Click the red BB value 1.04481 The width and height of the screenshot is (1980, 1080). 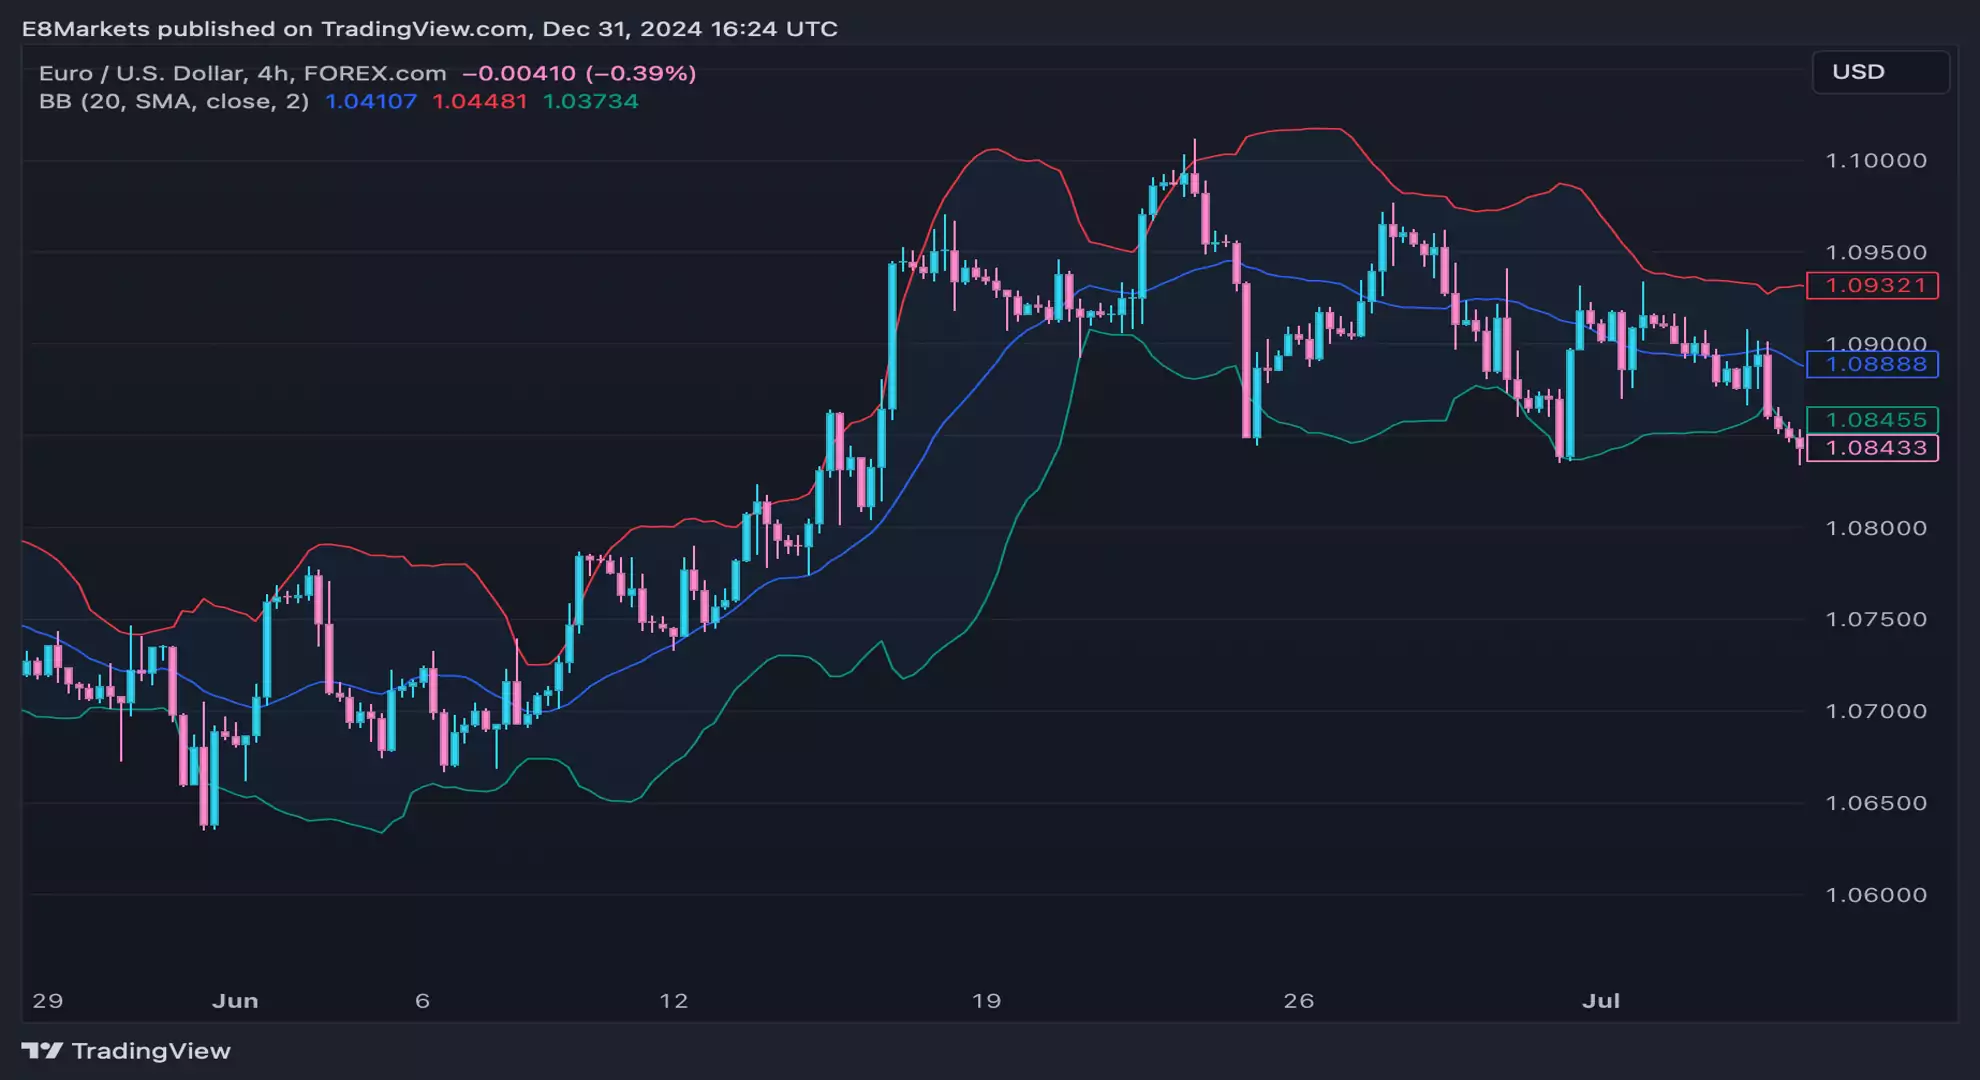pos(479,101)
